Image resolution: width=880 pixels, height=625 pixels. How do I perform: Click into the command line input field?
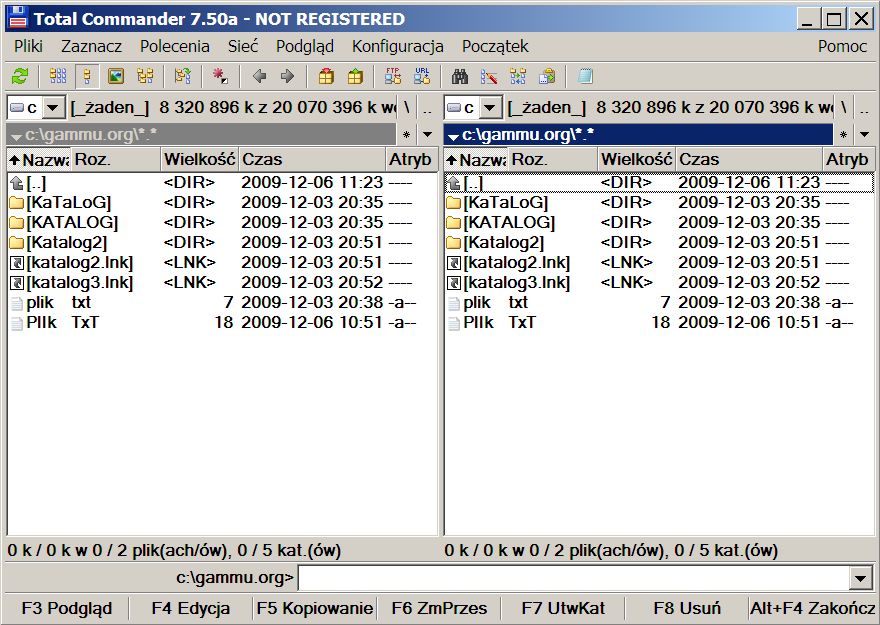pyautogui.click(x=573, y=577)
